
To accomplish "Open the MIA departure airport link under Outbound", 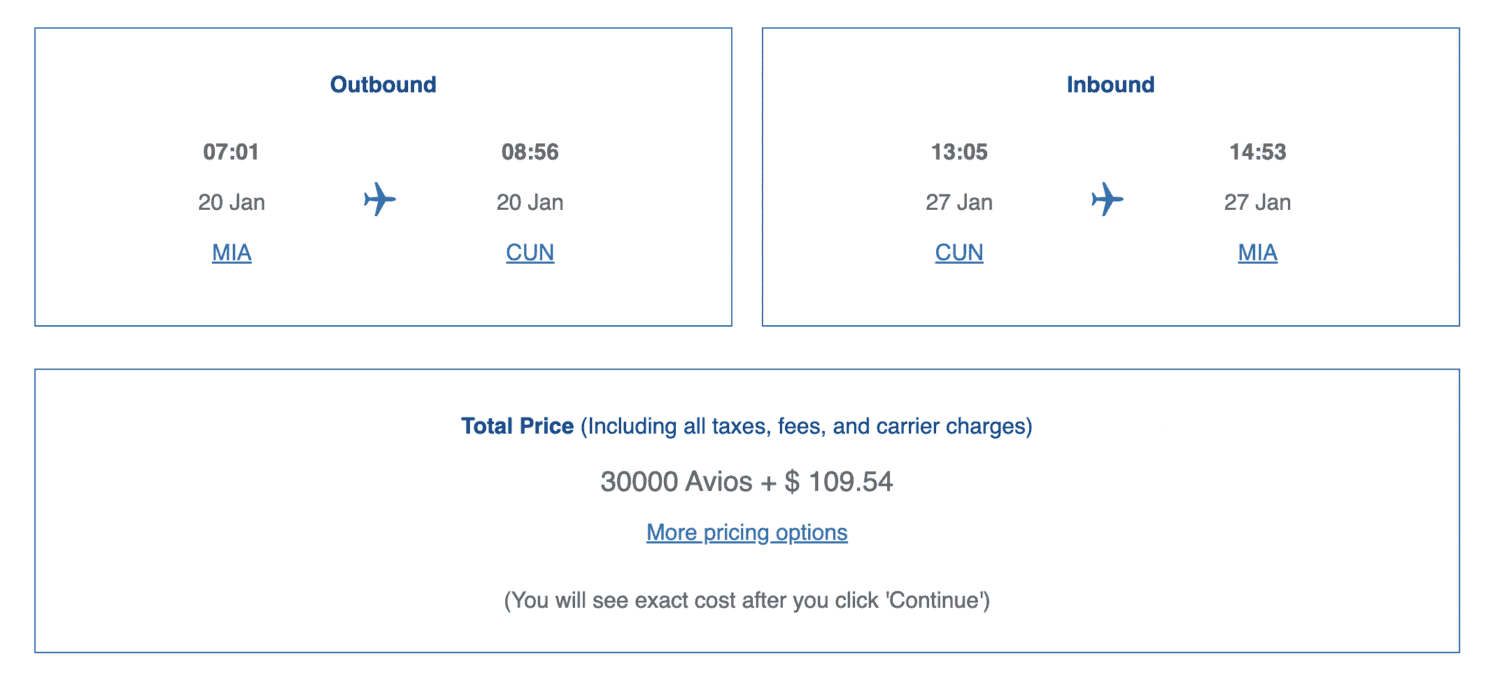I will point(231,253).
